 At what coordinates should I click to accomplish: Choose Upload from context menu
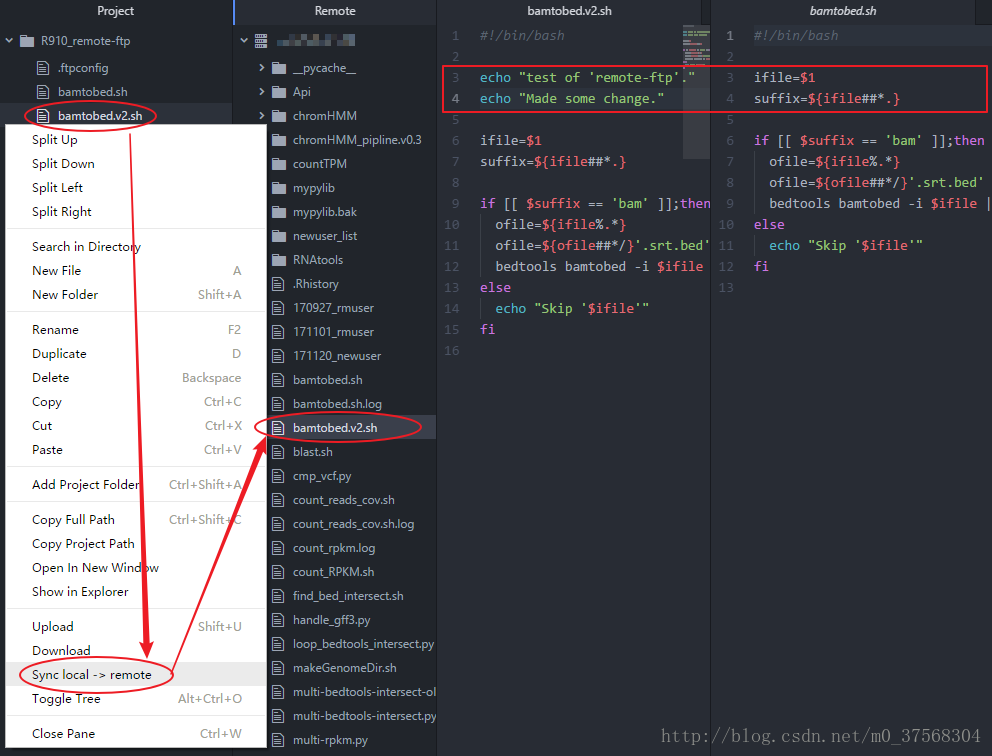click(136, 626)
